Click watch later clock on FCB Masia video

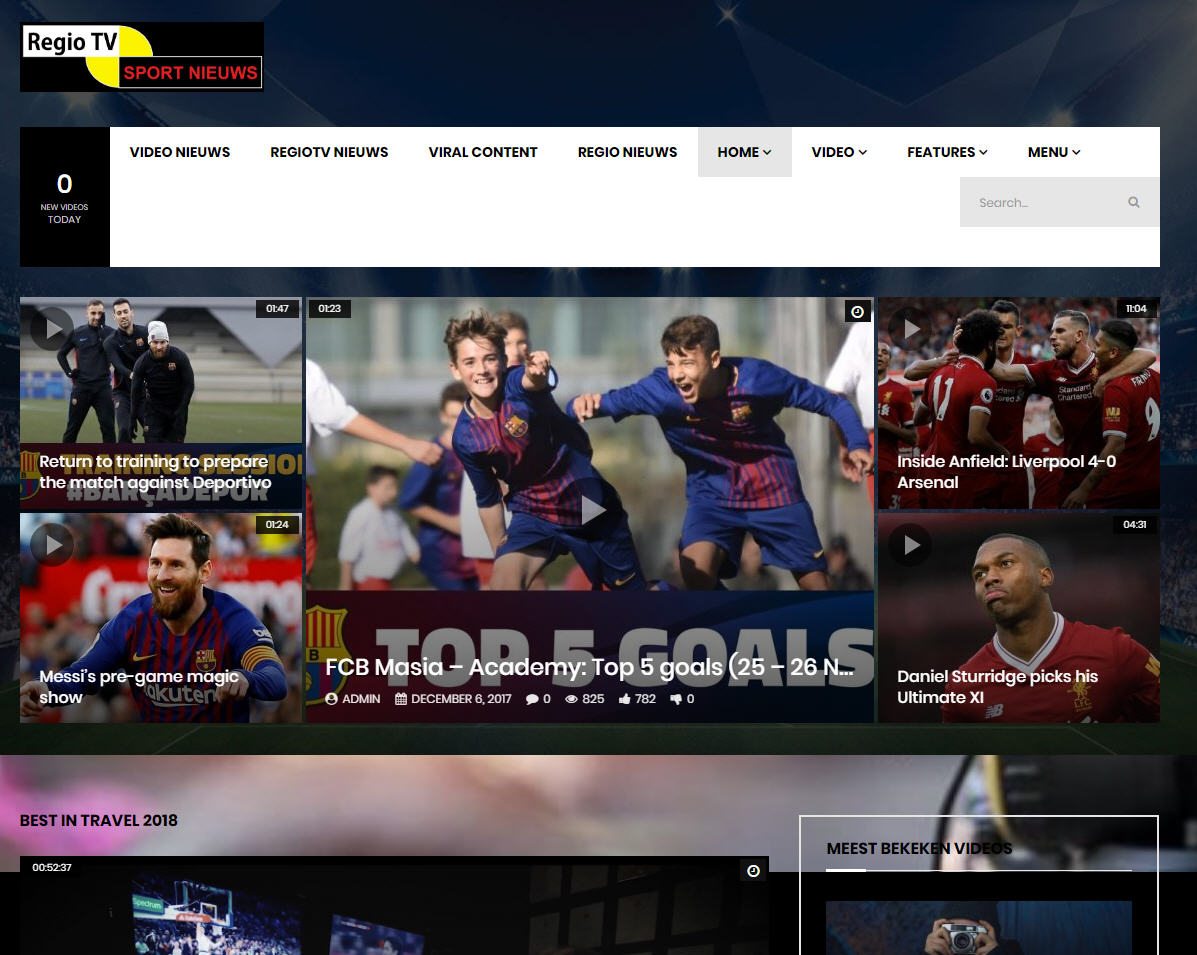857,311
